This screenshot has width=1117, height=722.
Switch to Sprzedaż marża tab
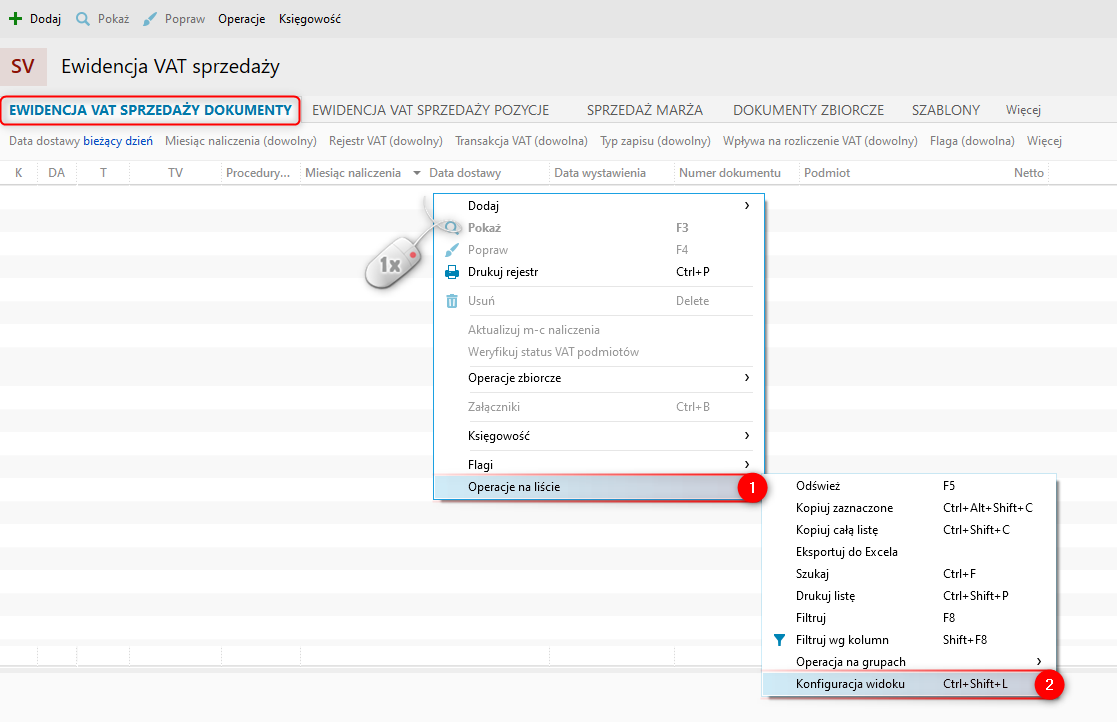(x=645, y=110)
